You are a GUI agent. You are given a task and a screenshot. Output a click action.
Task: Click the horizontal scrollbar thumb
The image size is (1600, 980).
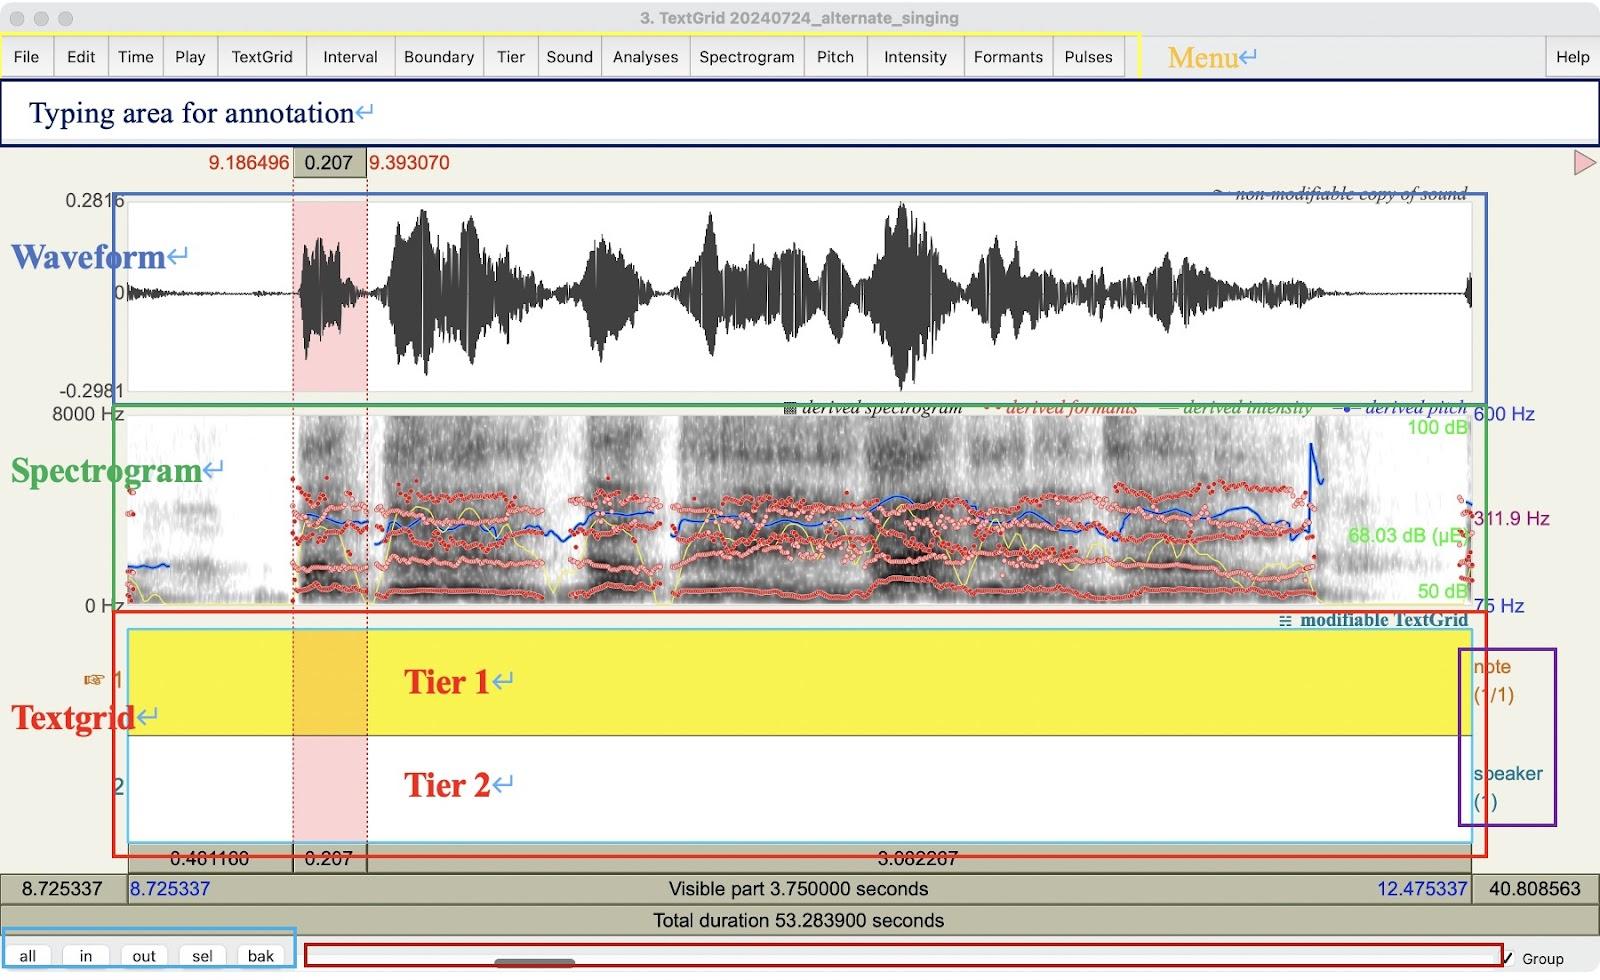point(535,963)
